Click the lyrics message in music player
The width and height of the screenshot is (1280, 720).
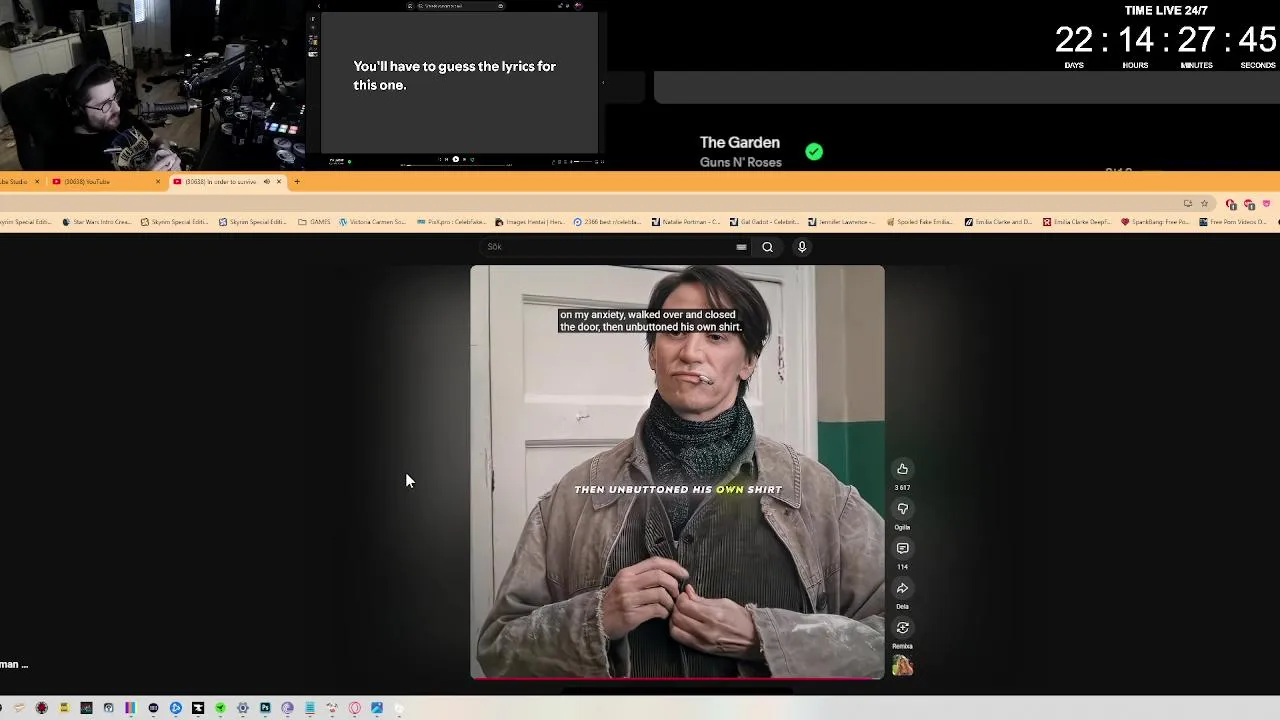pyautogui.click(x=454, y=75)
